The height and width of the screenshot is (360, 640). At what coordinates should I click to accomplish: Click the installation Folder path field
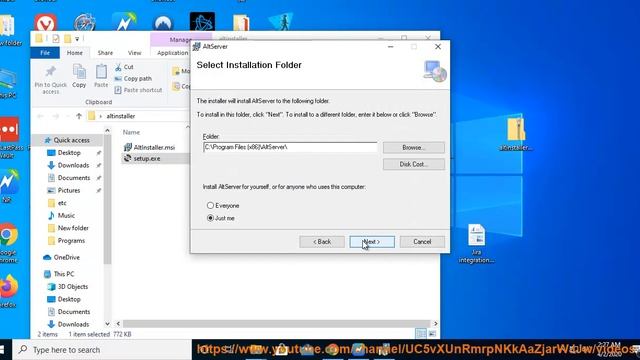[290, 147]
